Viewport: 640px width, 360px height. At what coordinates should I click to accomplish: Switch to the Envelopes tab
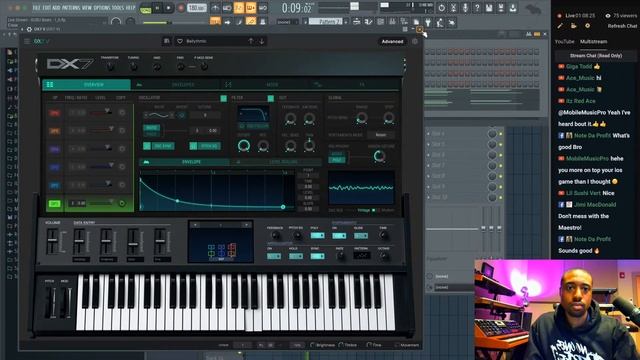[176, 84]
